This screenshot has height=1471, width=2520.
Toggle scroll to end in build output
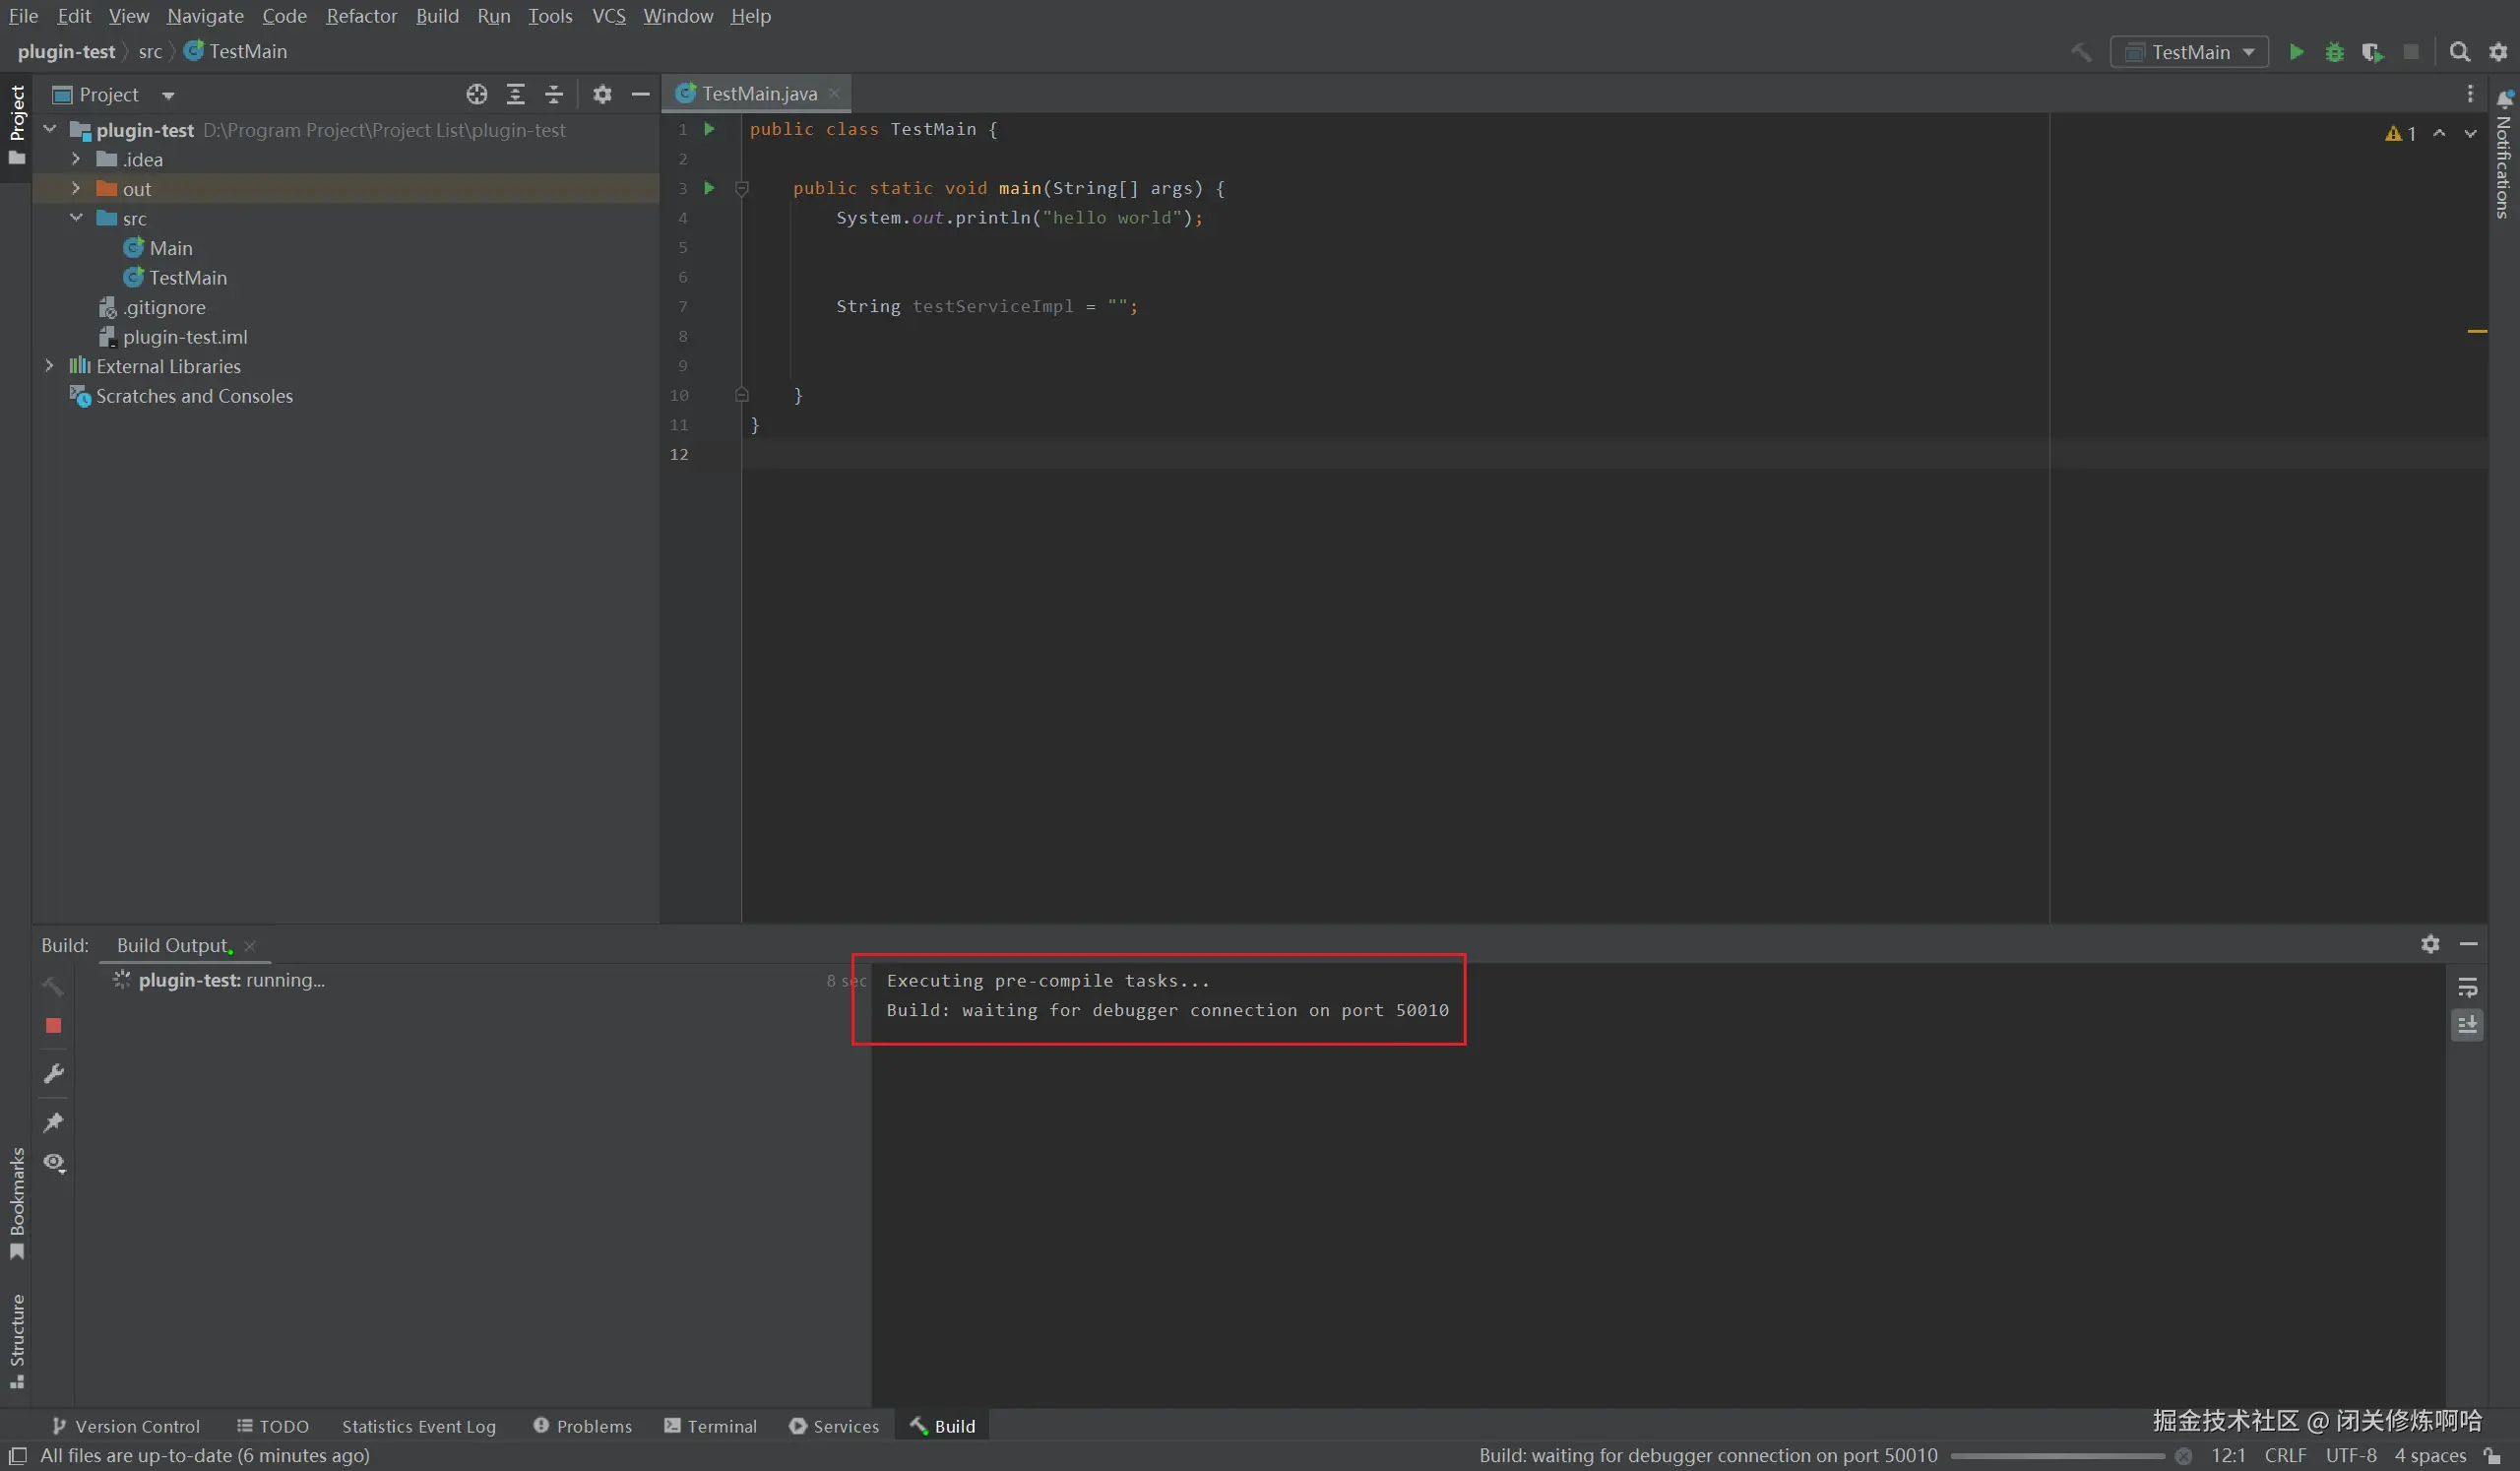2467,1024
